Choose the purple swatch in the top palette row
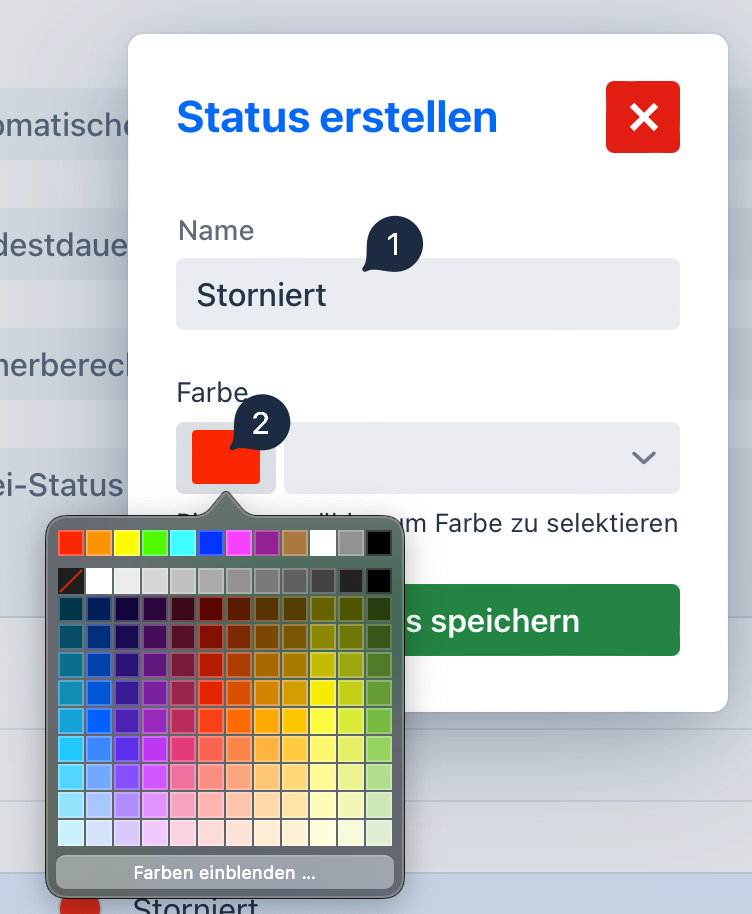752x914 pixels. point(267,542)
